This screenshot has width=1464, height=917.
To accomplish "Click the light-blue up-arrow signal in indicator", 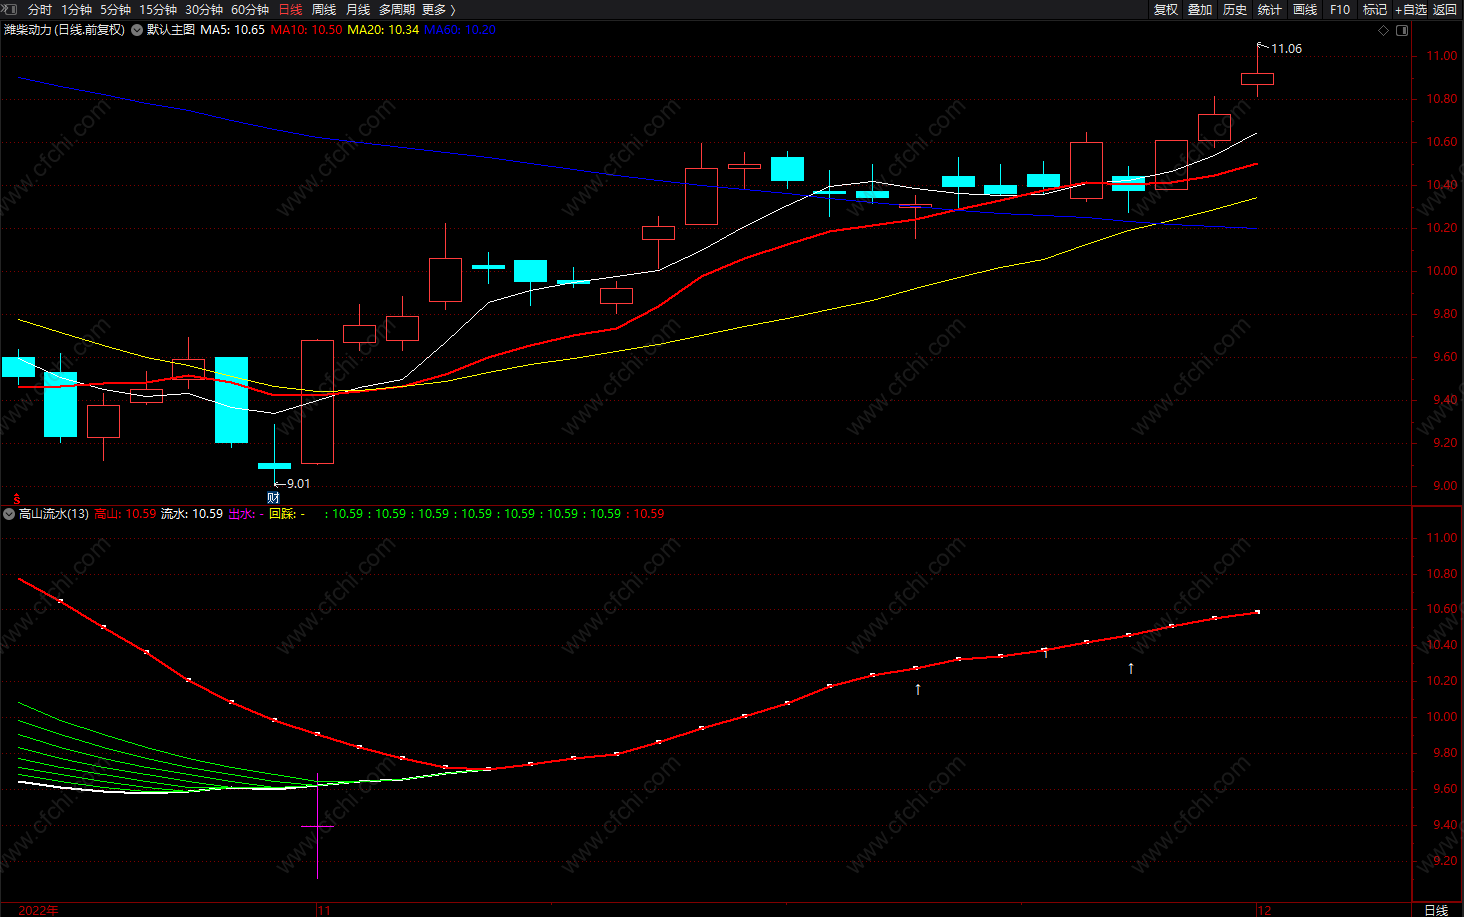I will pyautogui.click(x=1131, y=668).
